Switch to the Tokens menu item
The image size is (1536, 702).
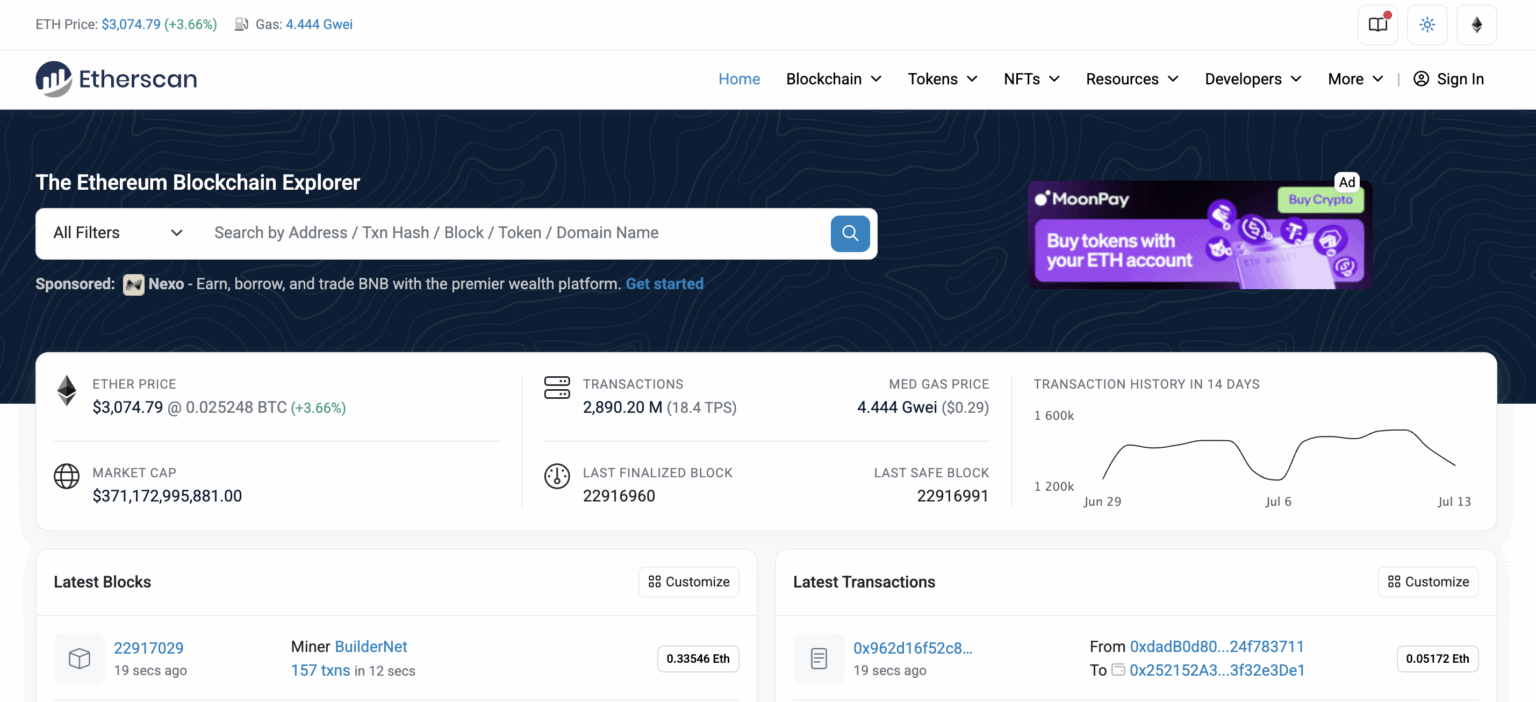click(x=941, y=79)
